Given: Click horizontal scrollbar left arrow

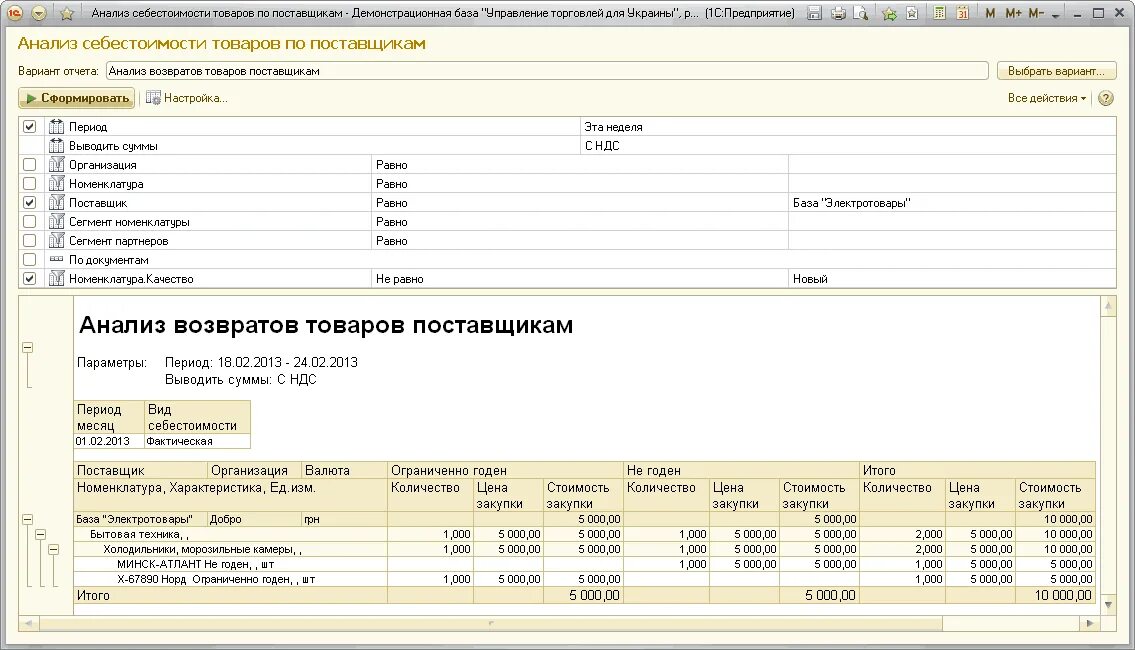Looking at the screenshot, I should click(29, 623).
